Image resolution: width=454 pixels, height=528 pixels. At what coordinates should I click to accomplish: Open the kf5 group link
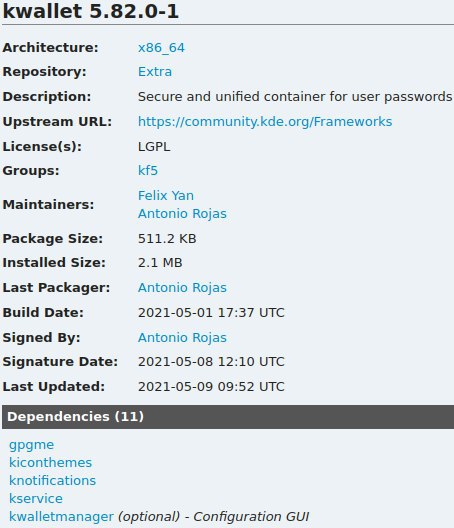coord(148,170)
